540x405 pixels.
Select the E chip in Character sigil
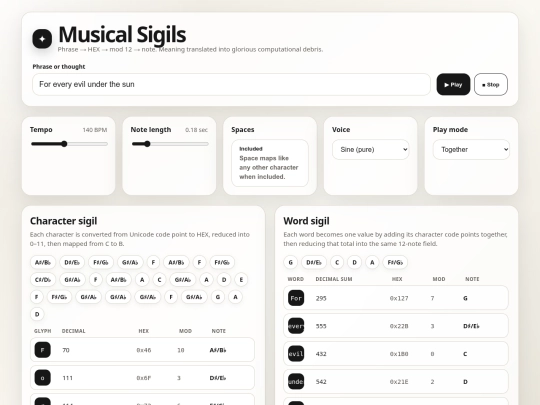tap(241, 280)
